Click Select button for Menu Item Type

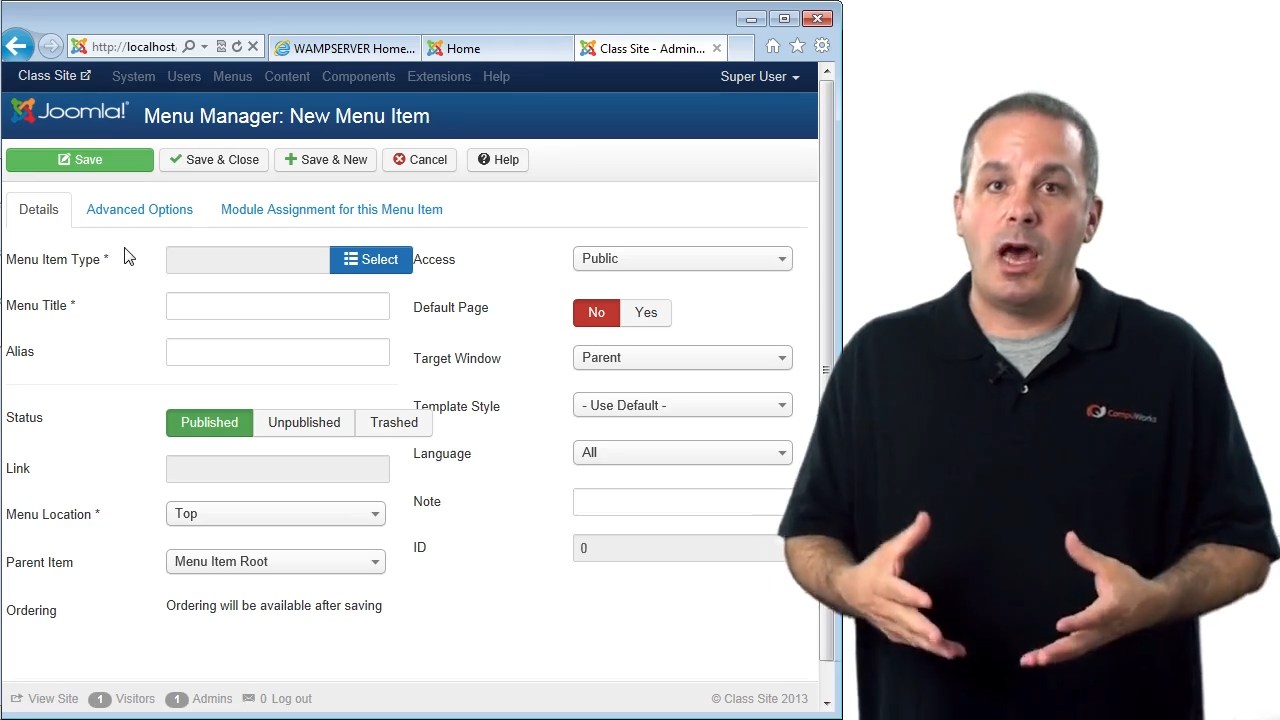(x=371, y=259)
